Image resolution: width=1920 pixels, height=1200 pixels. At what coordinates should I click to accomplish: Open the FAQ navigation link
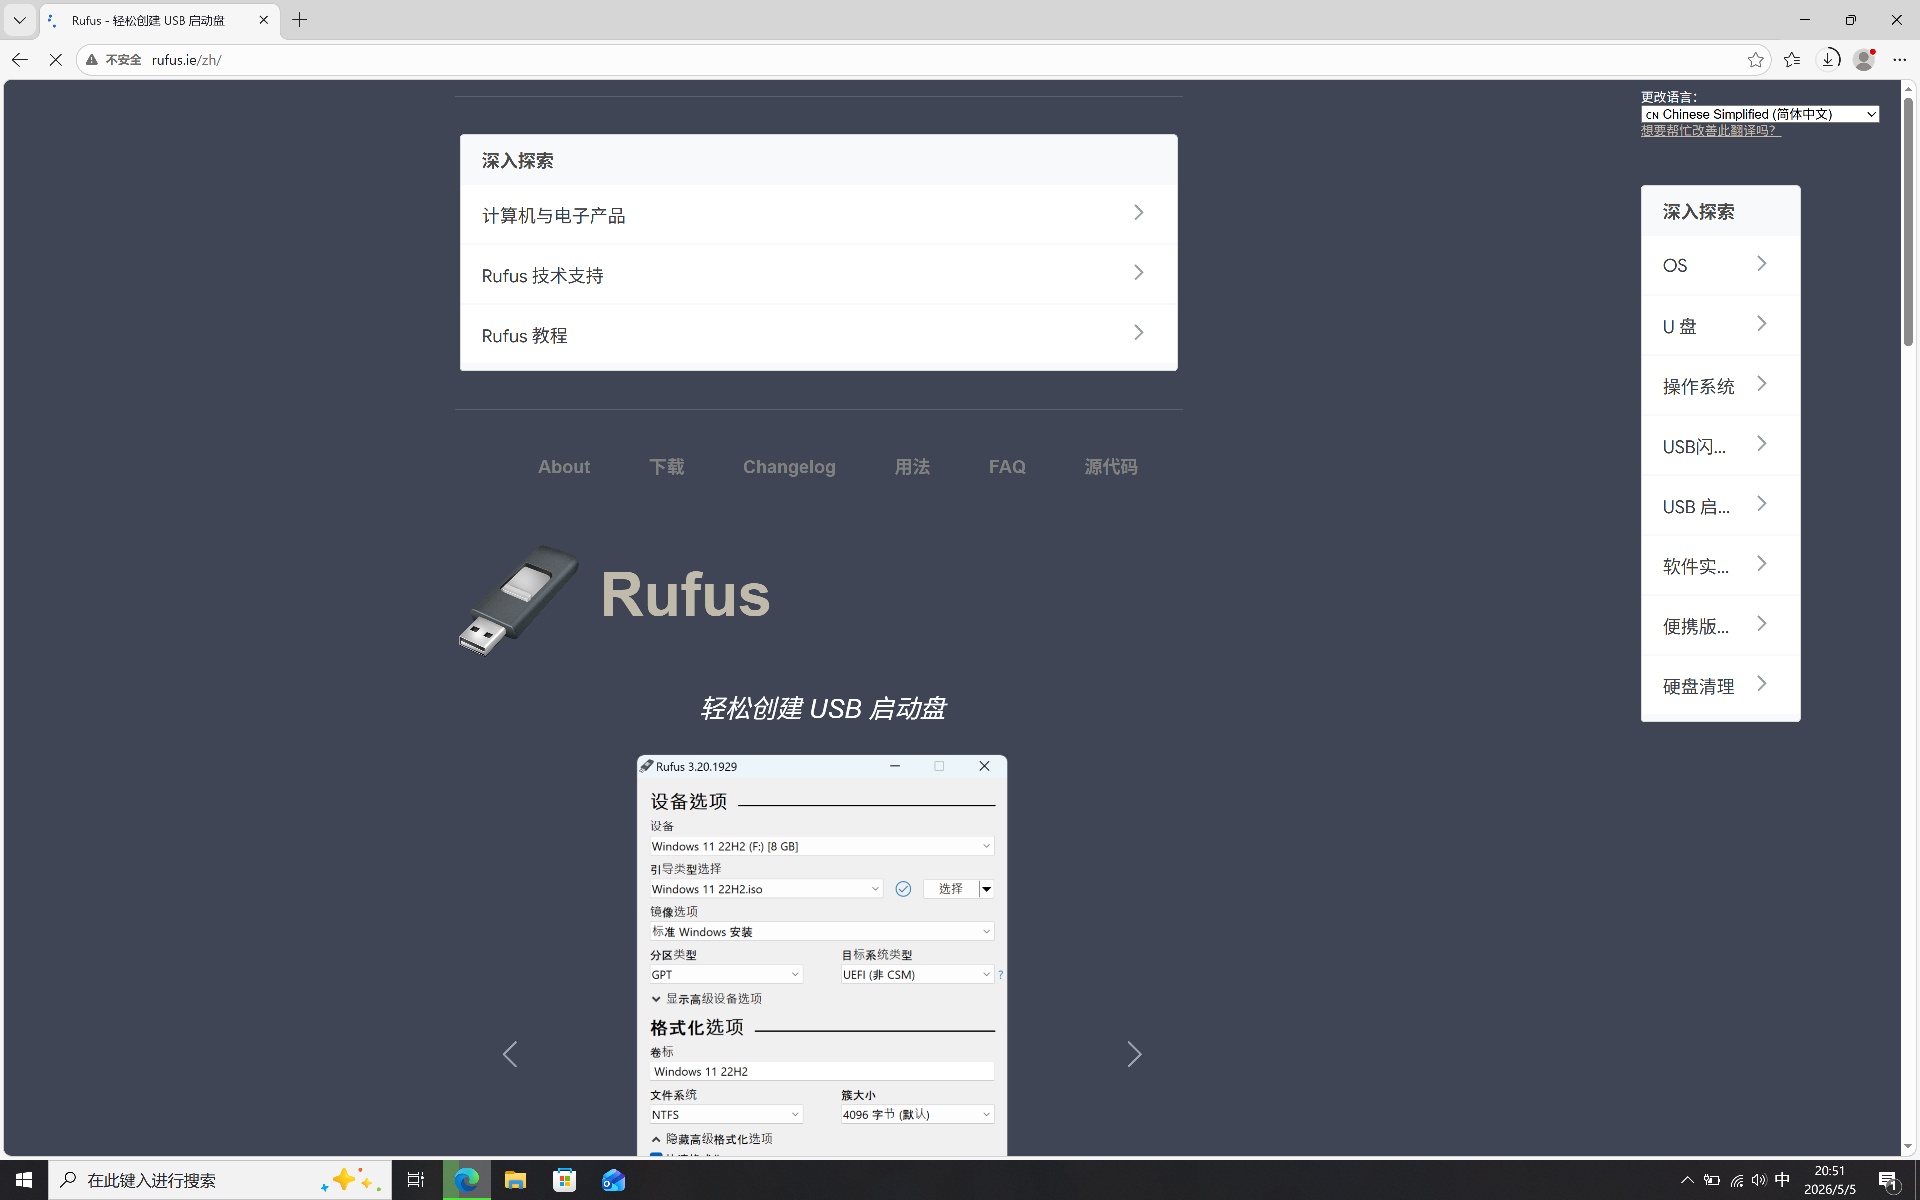tap(1007, 467)
